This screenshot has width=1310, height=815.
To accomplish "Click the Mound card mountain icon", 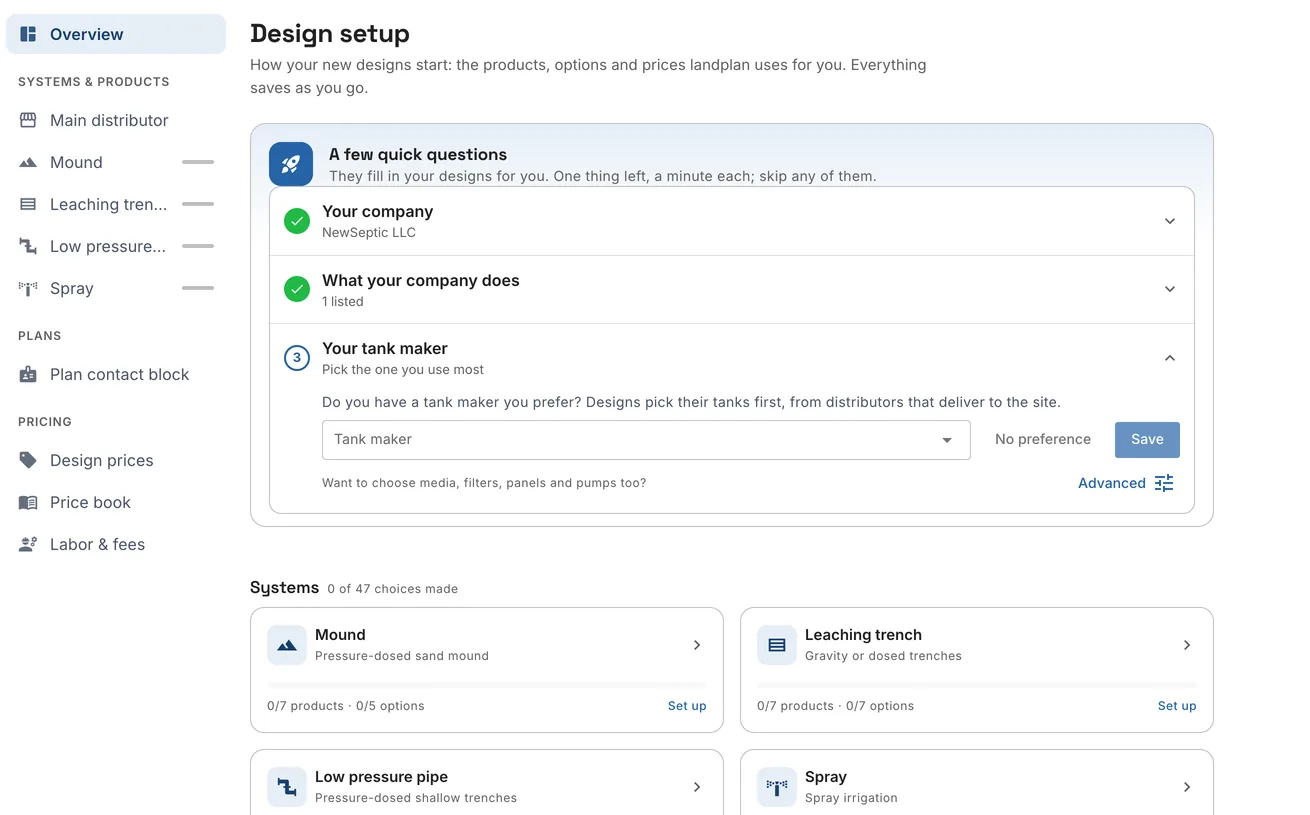I will pos(287,646).
